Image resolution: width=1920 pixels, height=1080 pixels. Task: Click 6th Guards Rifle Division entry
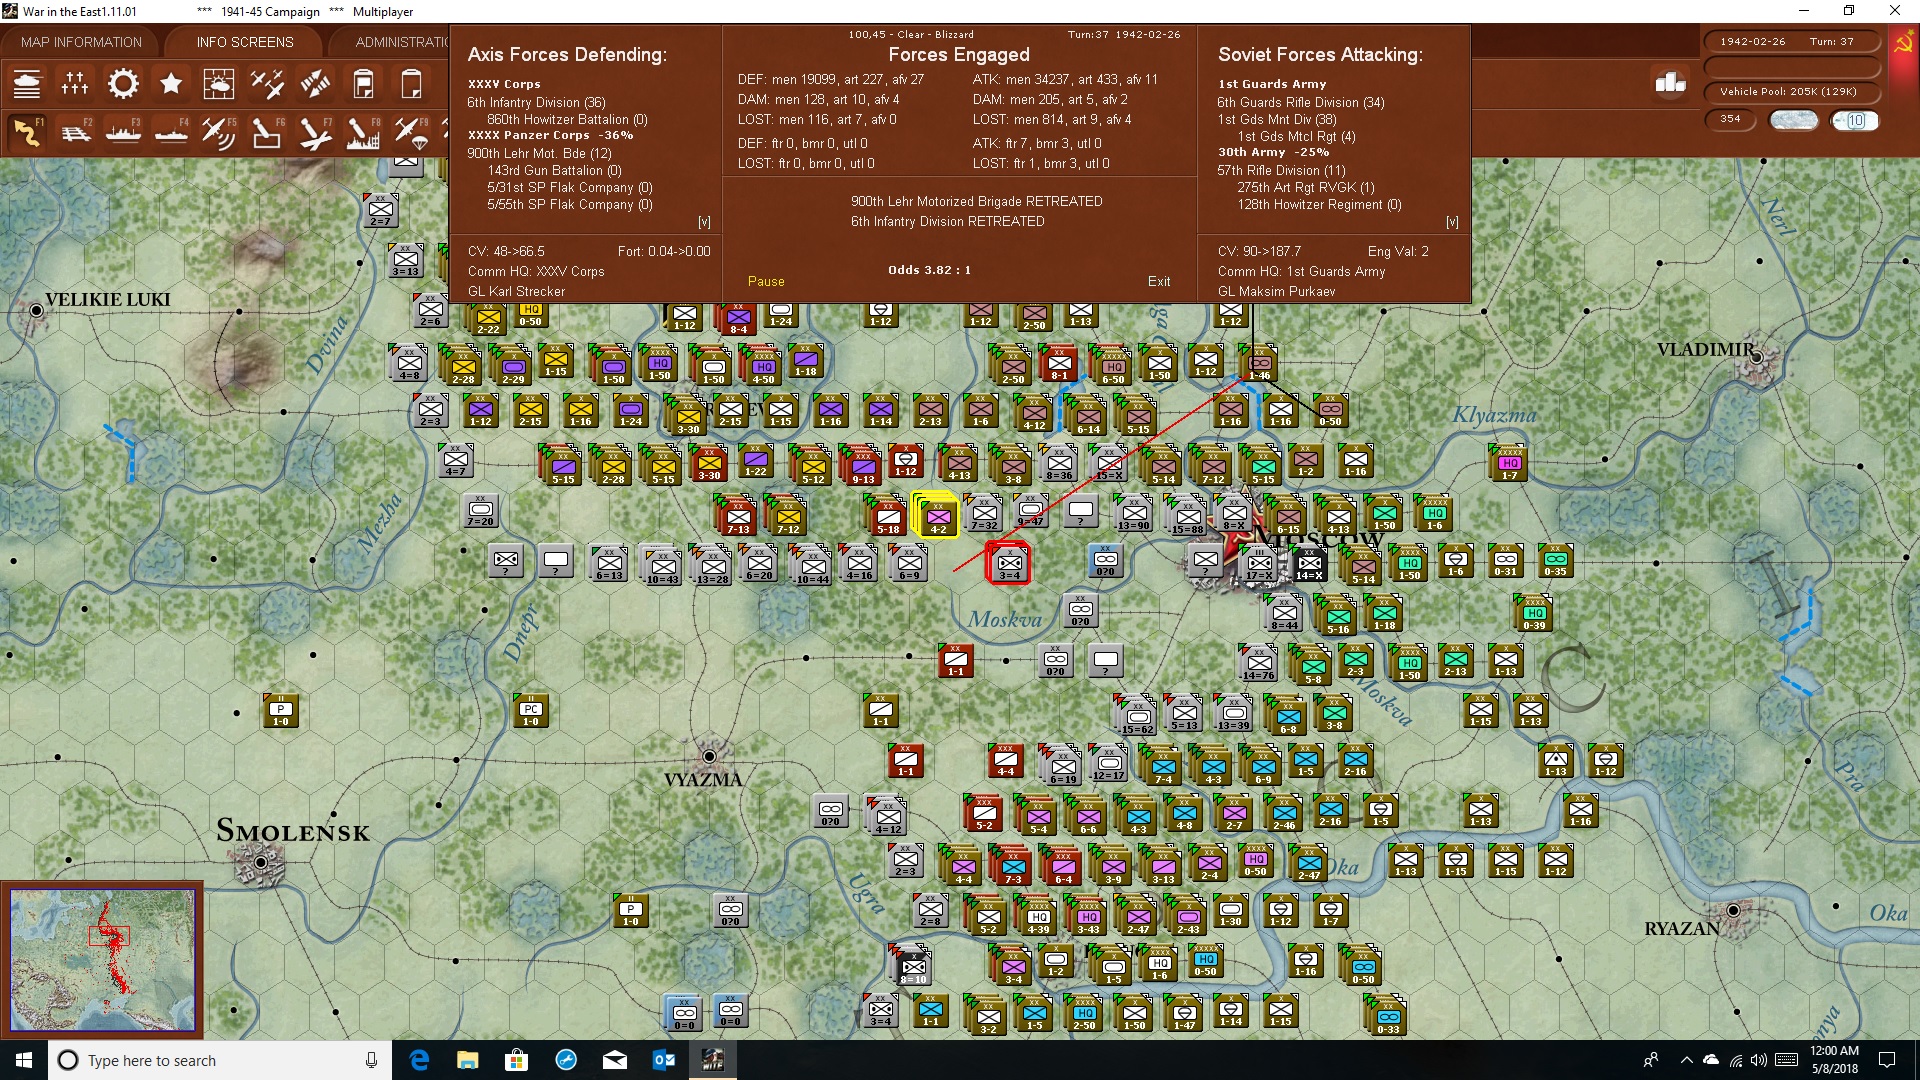pyautogui.click(x=1301, y=102)
